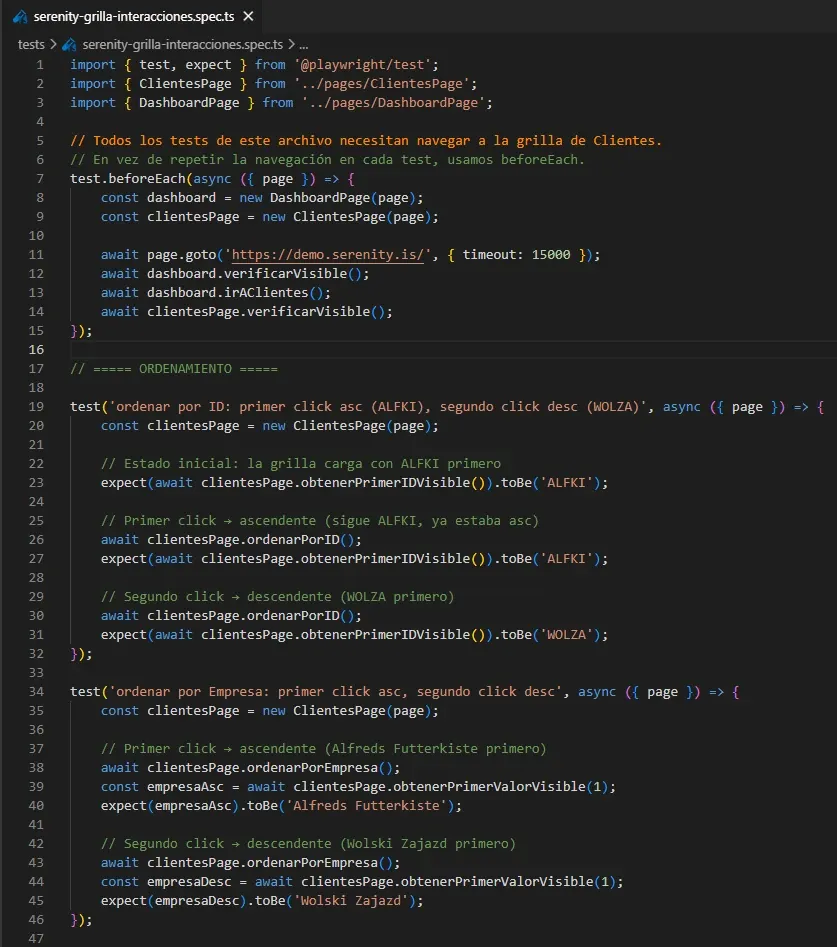Place the cursor on test.beforeEach
The image size is (837, 947).
(x=128, y=179)
